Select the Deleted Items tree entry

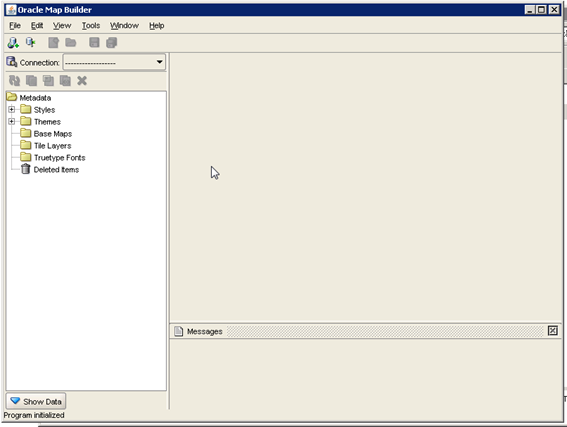coord(56,170)
